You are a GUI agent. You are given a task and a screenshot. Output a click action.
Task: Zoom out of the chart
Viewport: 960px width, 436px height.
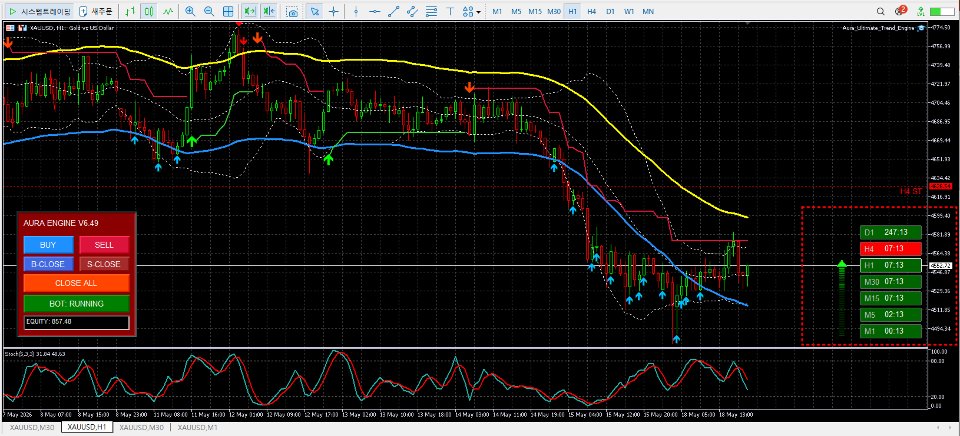tap(209, 11)
